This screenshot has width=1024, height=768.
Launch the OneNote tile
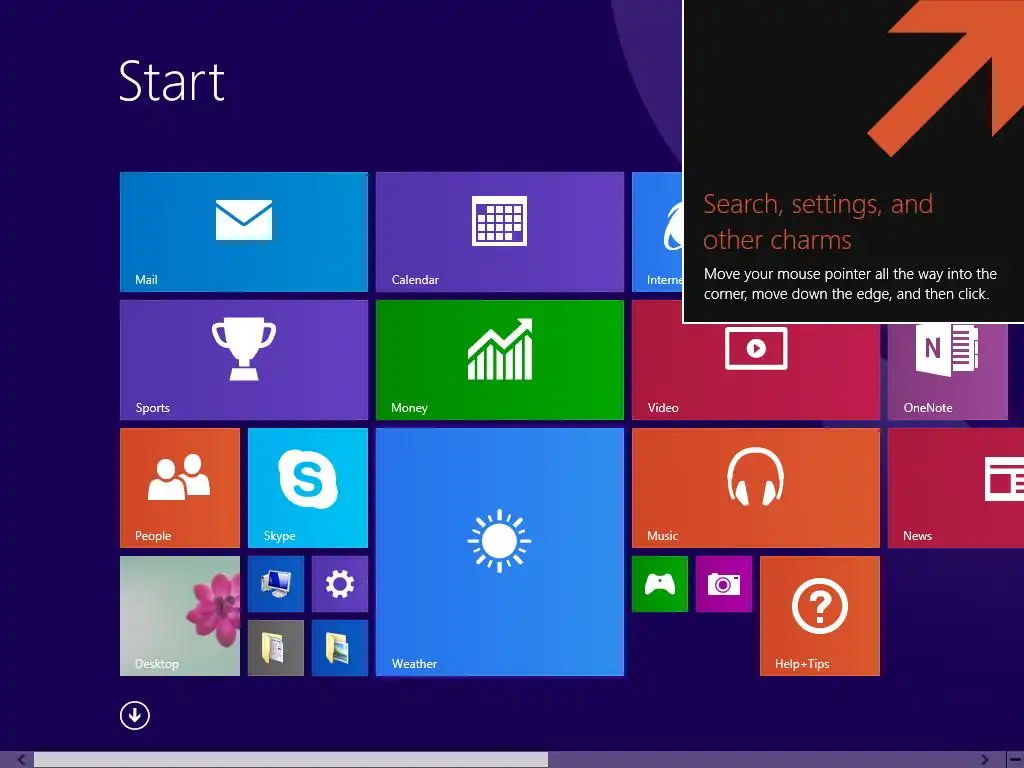tap(948, 371)
